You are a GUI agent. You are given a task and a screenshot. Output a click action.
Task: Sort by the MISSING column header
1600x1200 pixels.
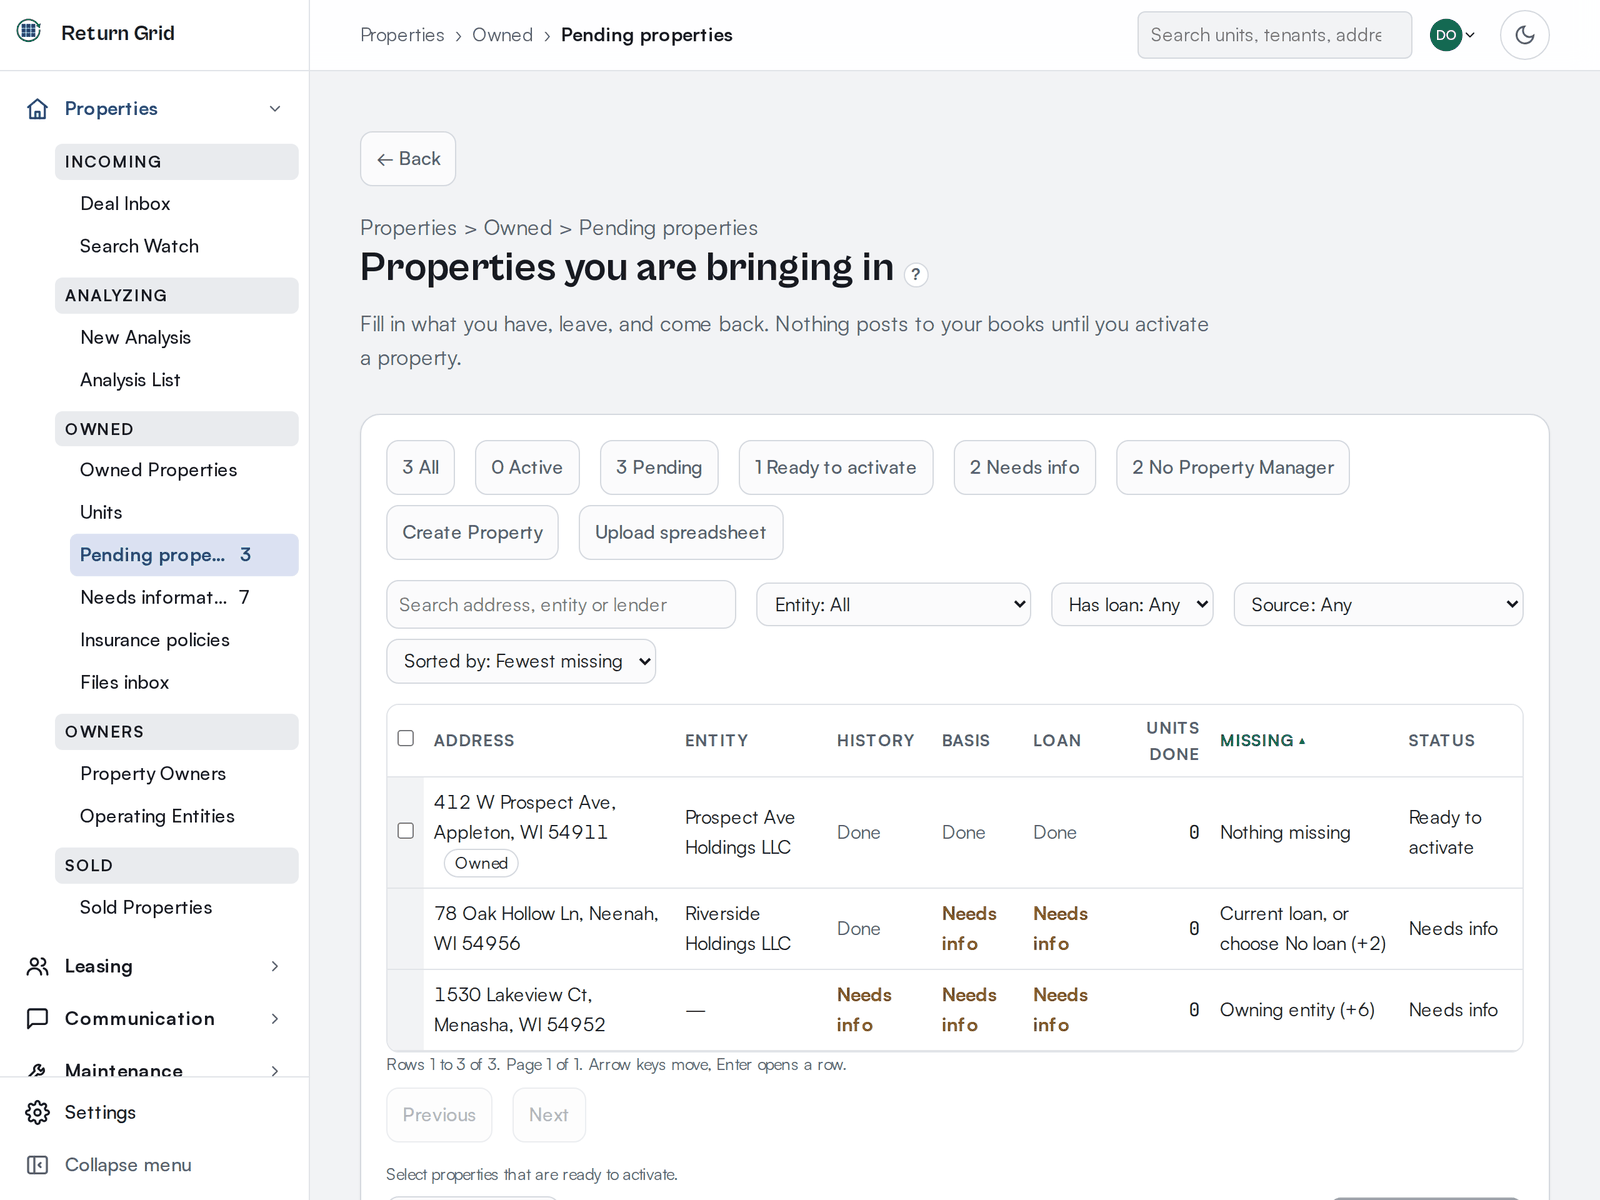tap(1262, 741)
